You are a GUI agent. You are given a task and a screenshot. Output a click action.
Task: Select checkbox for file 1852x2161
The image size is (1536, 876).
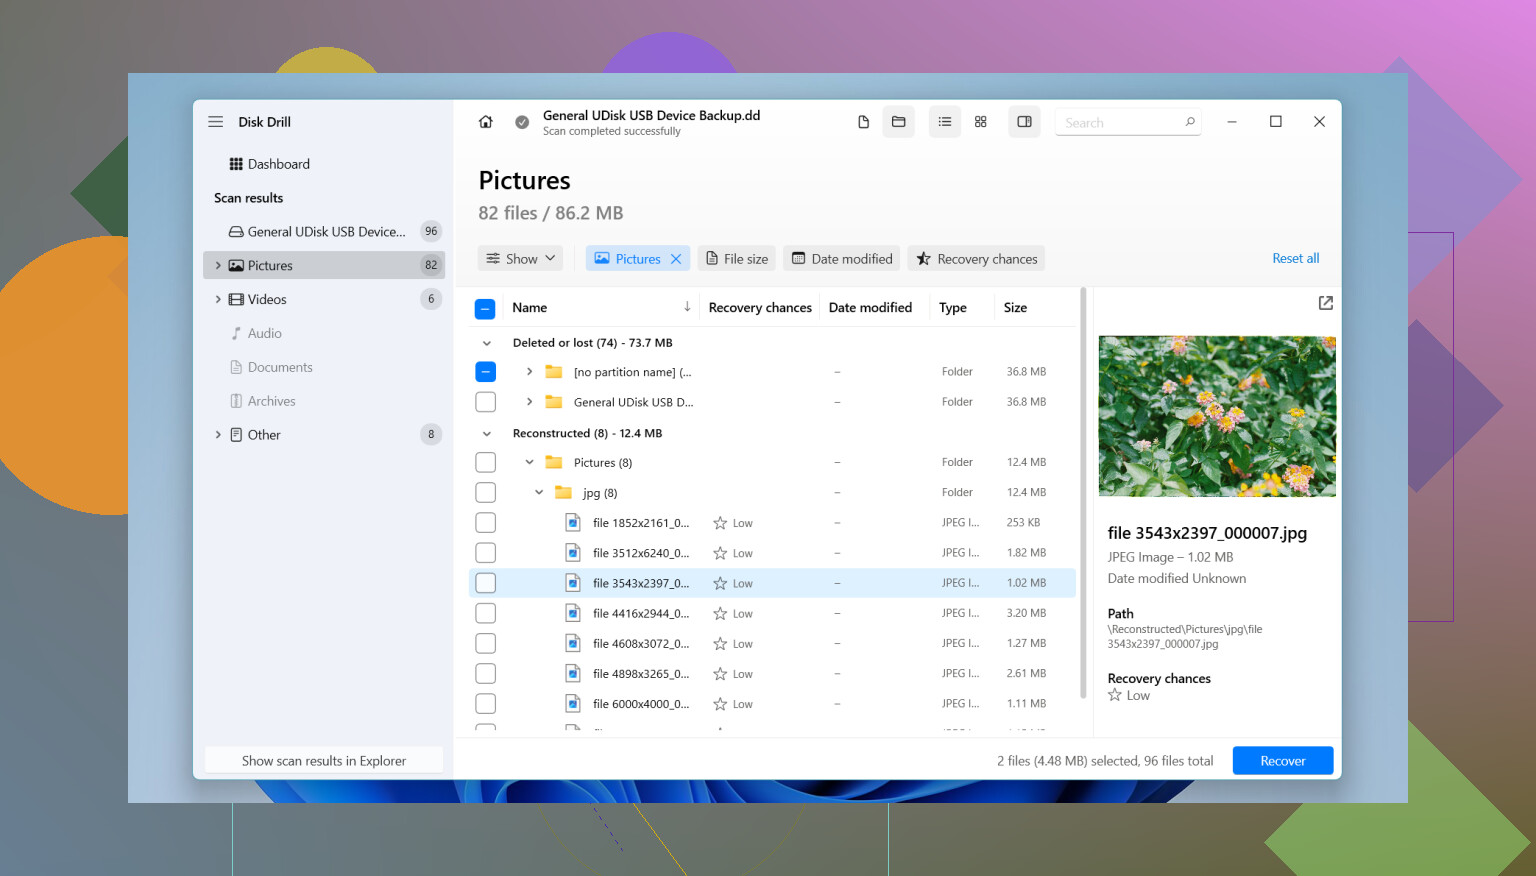[485, 523]
